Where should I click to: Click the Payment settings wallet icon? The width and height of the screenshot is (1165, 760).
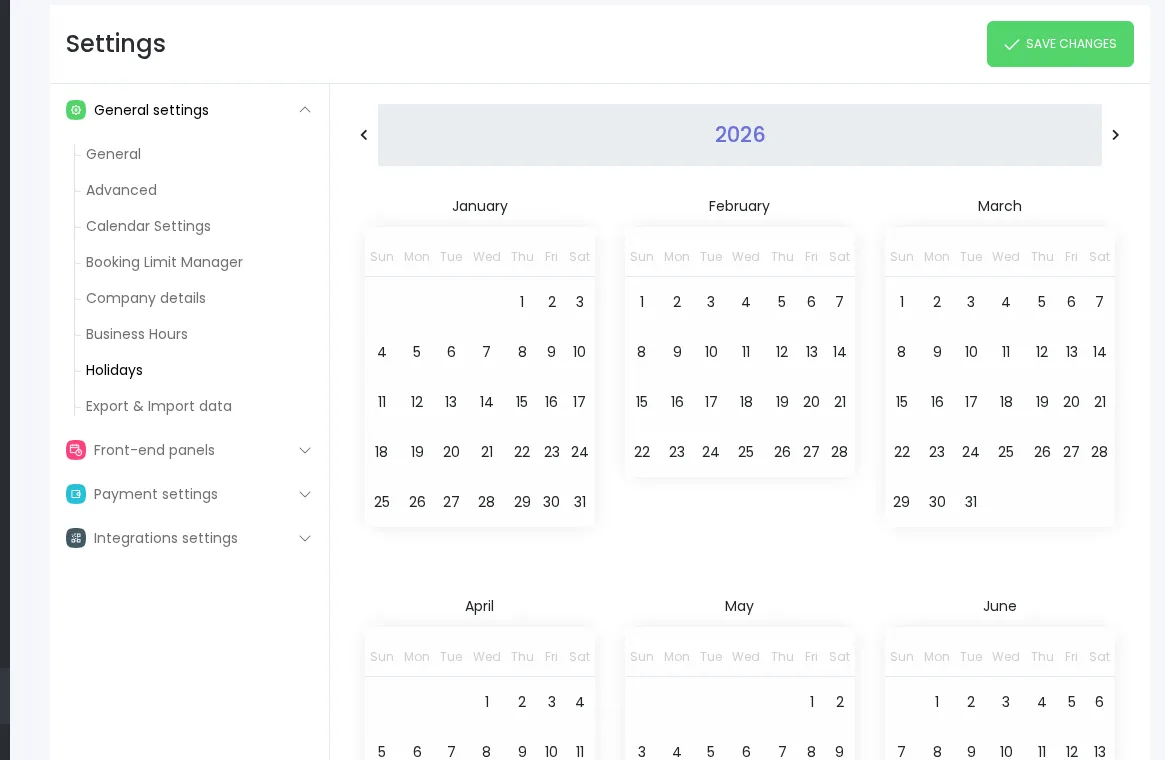pos(76,494)
